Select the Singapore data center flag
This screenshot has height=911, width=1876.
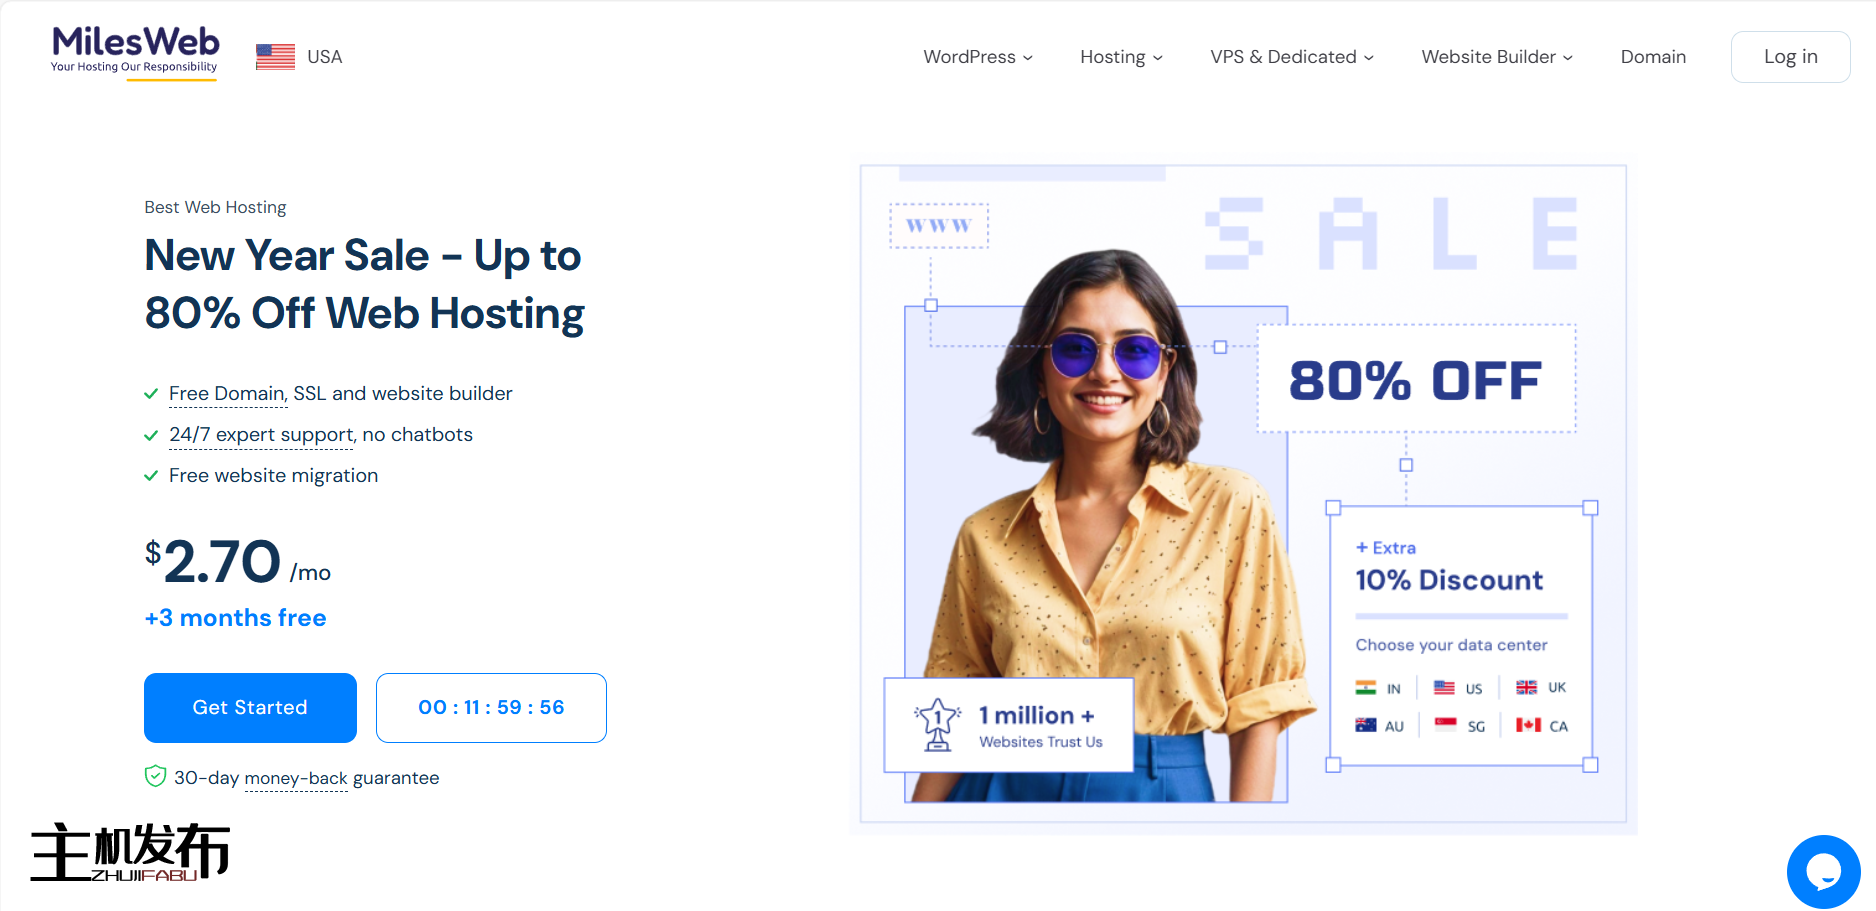[1446, 726]
